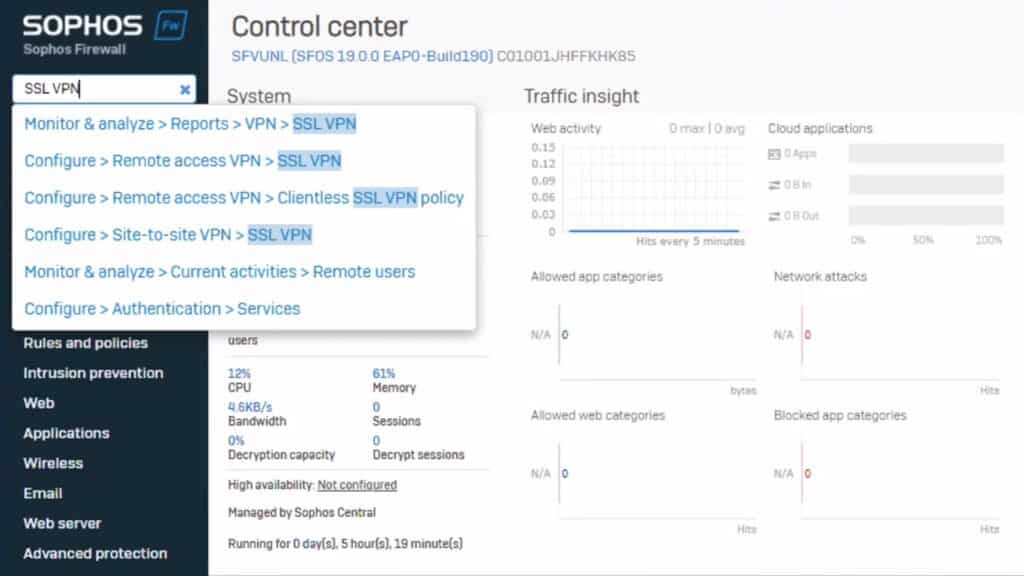Click the 12% CPU usage link
Viewport: 1024px width, 576px height.
[239, 374]
